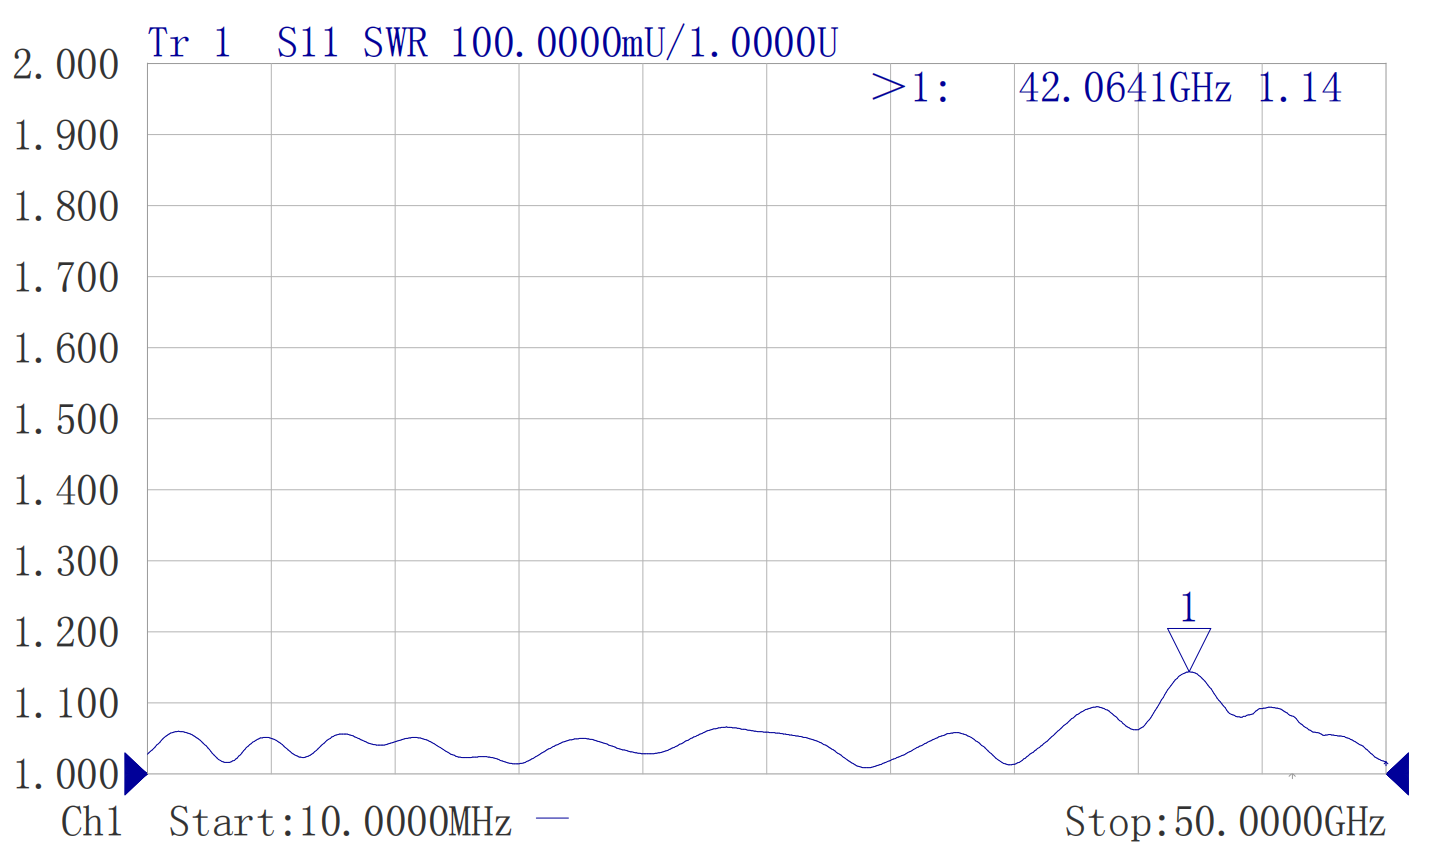Viewport: 1432px width, 846px height.
Task: Click the marker number 1 label above the triangle
Action: [1188, 608]
